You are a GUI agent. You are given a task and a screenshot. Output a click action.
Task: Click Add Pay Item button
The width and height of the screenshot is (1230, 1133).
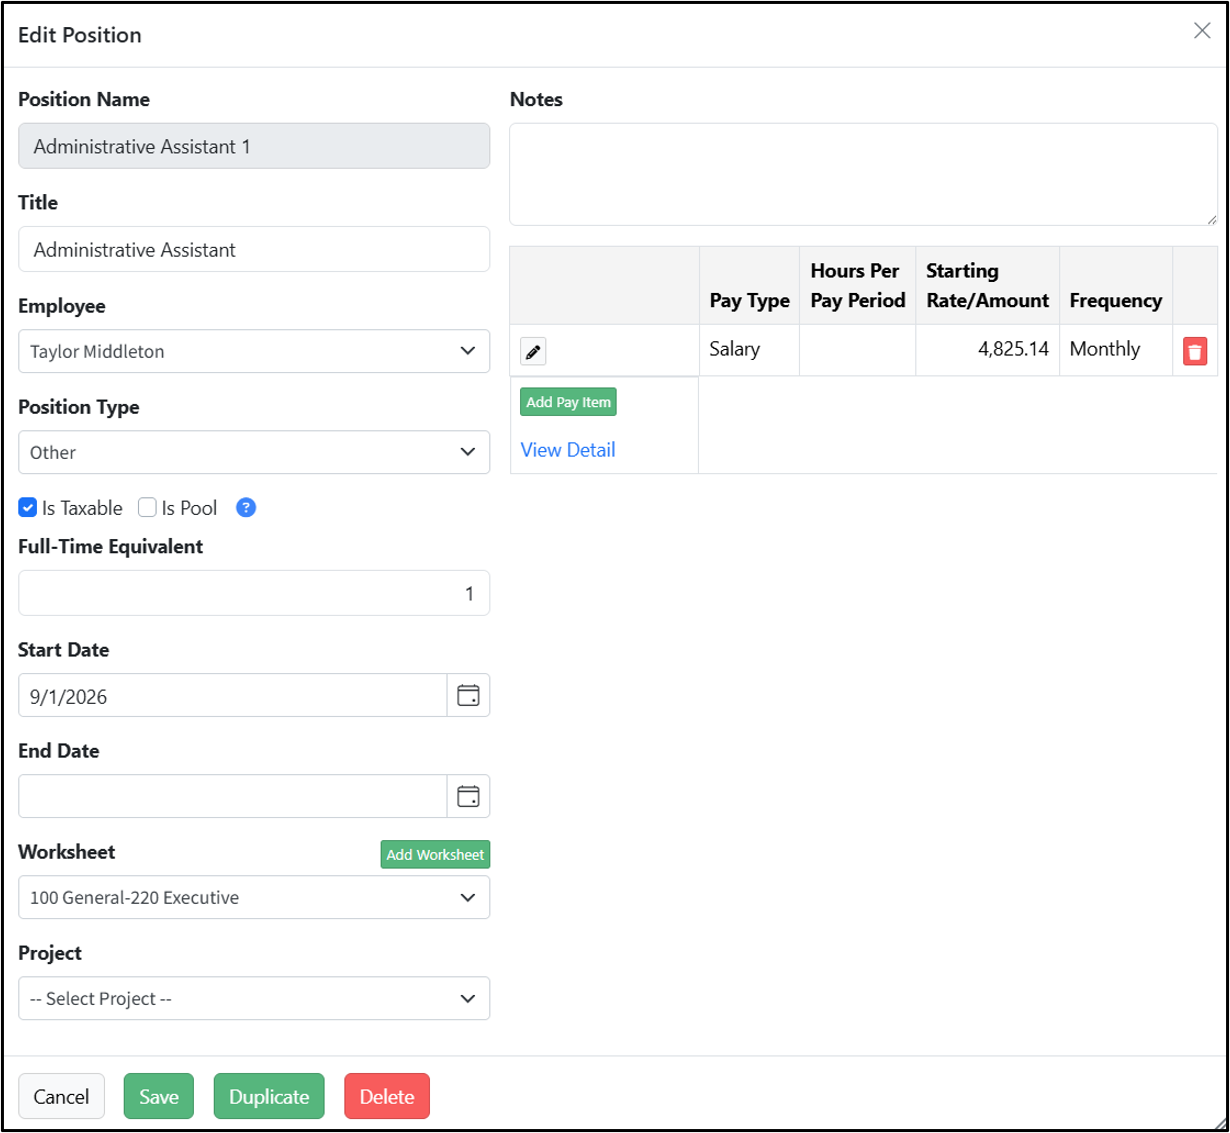tap(568, 402)
